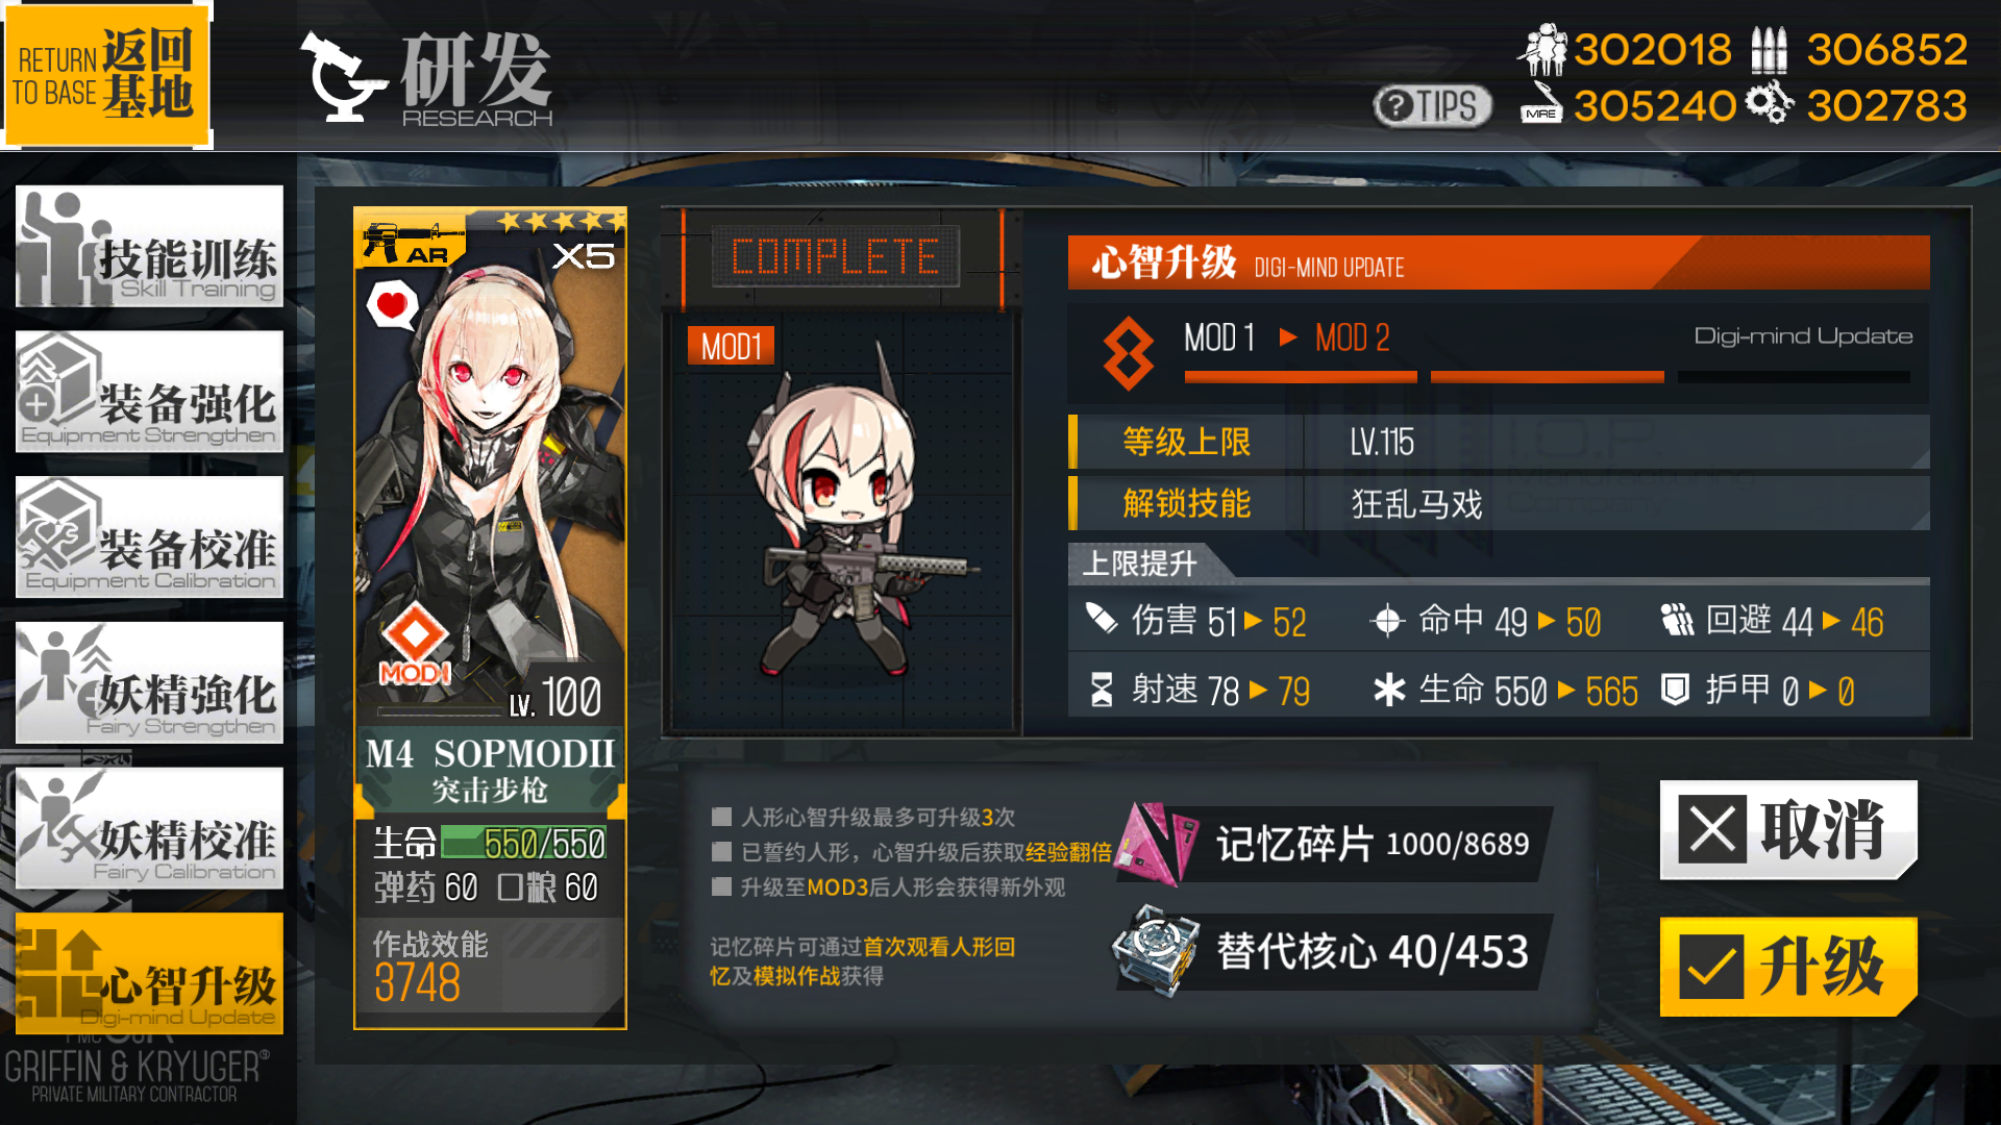The width and height of the screenshot is (2001, 1125).
Task: Select the Digi-mind Update tab
Action: [149, 973]
